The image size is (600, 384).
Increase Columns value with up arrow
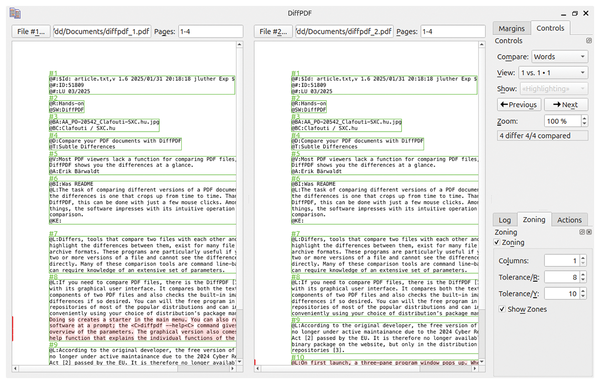pyautogui.click(x=583, y=258)
